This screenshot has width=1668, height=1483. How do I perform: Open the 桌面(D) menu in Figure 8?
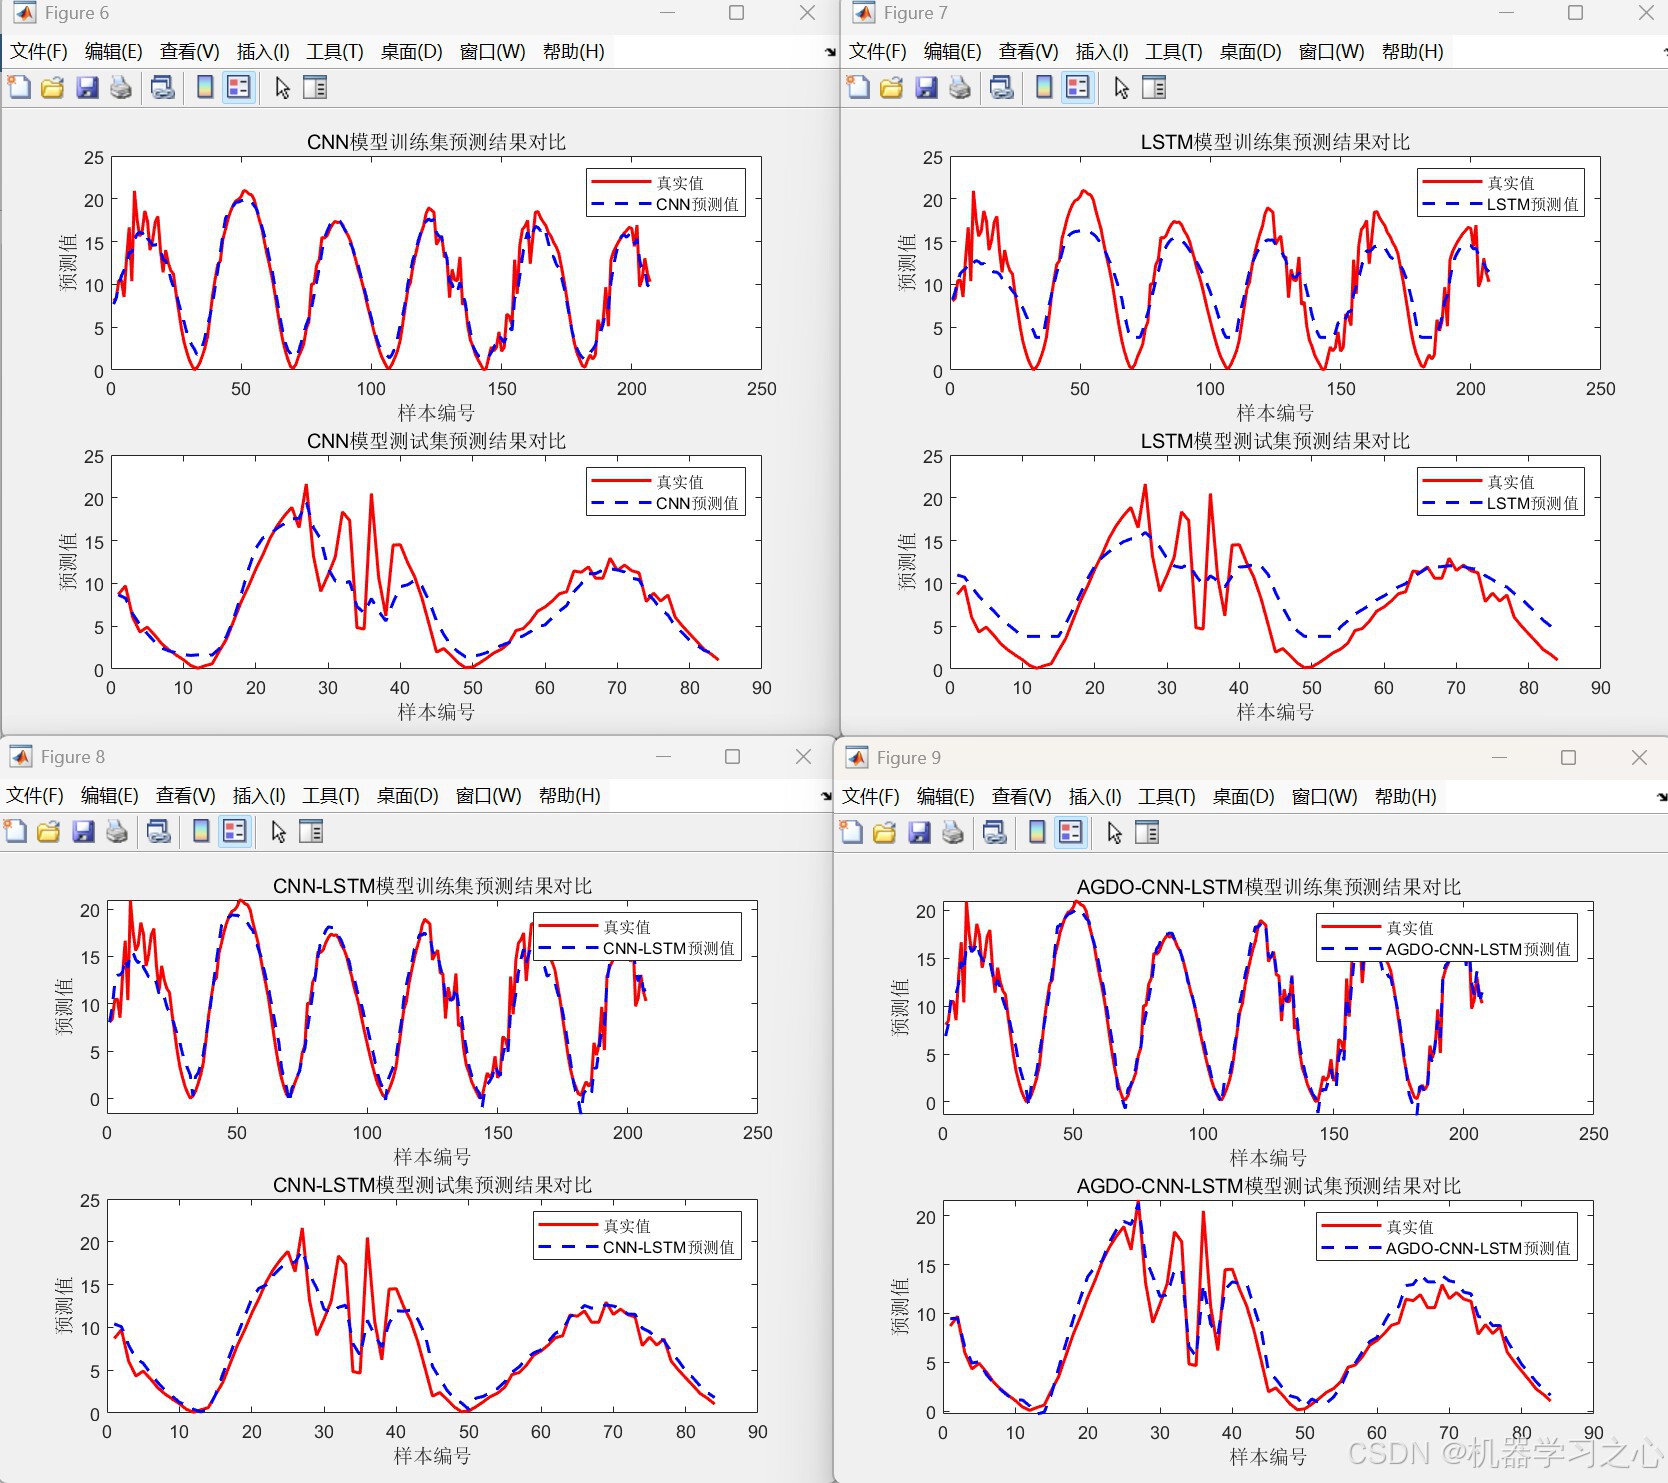pyautogui.click(x=408, y=796)
